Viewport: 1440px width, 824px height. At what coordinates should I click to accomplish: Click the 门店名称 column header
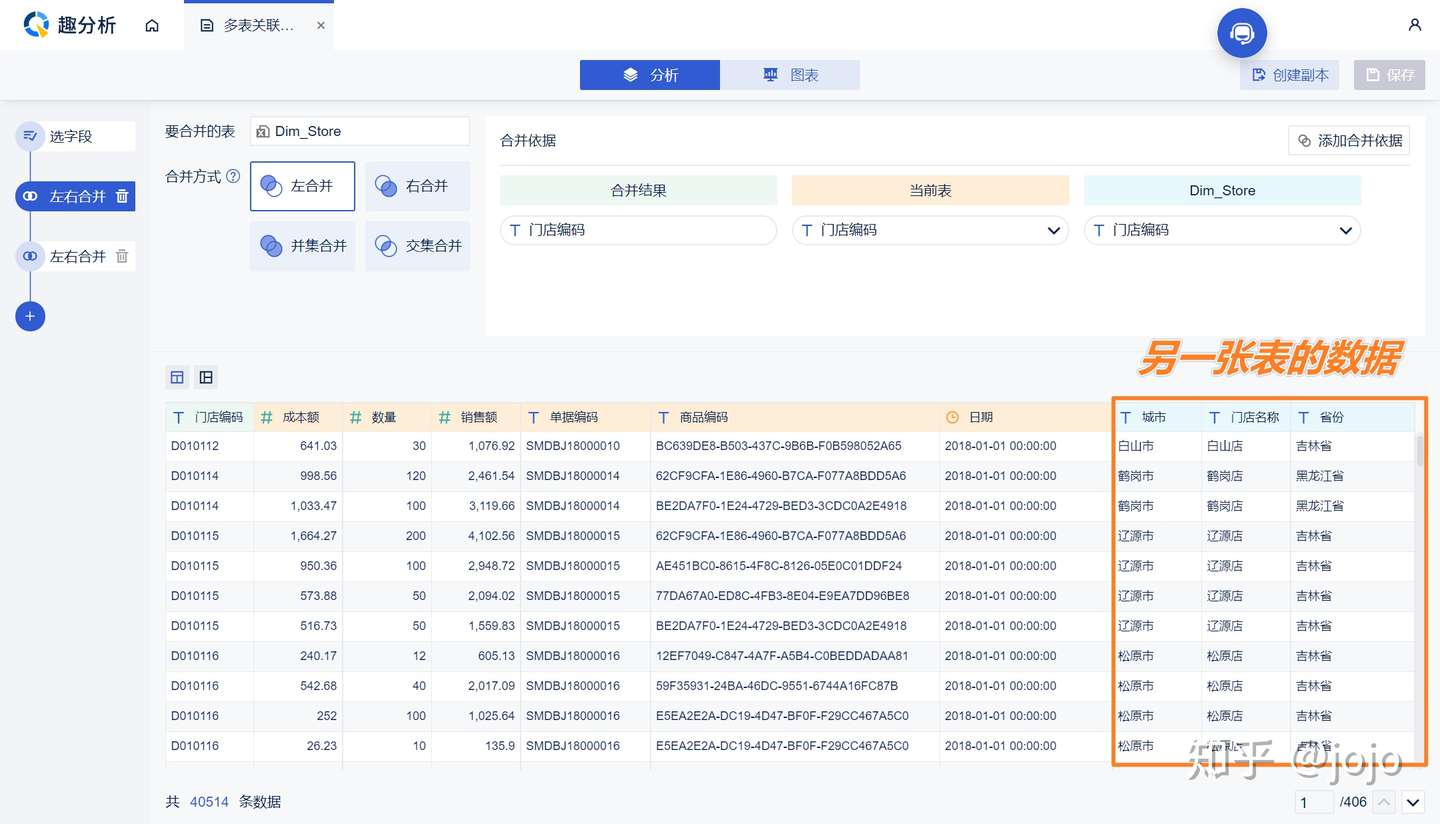[1246, 417]
